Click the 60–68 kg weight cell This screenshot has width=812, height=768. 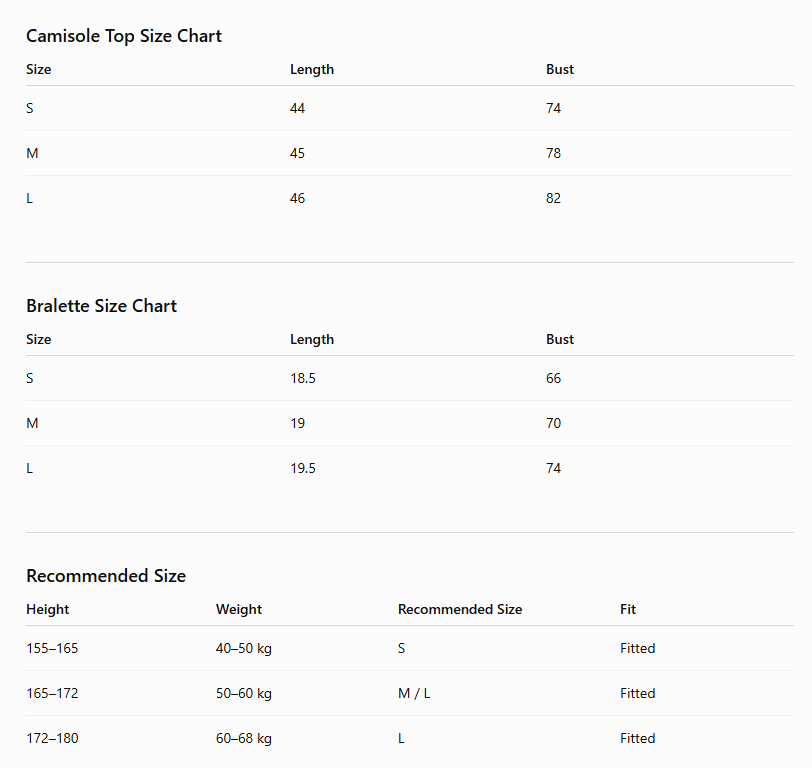(243, 738)
